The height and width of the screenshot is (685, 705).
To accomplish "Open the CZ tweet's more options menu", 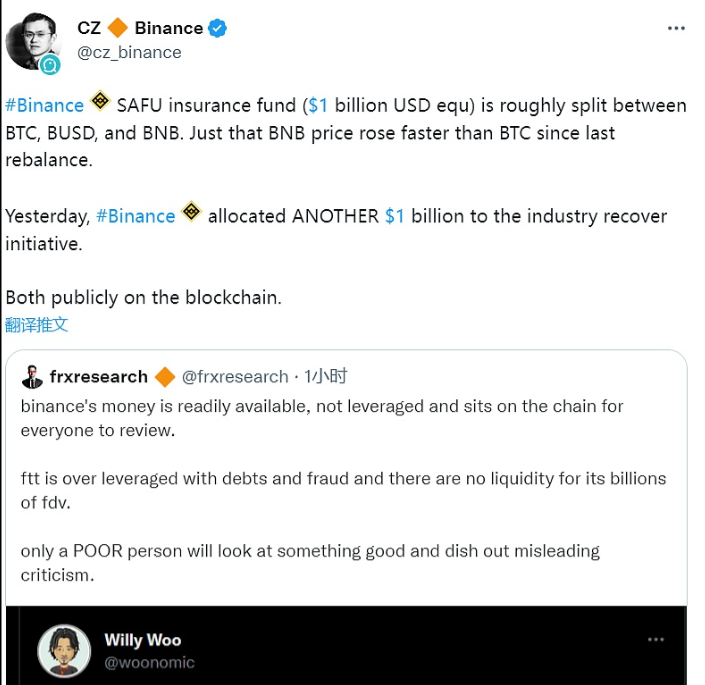I will [676, 28].
